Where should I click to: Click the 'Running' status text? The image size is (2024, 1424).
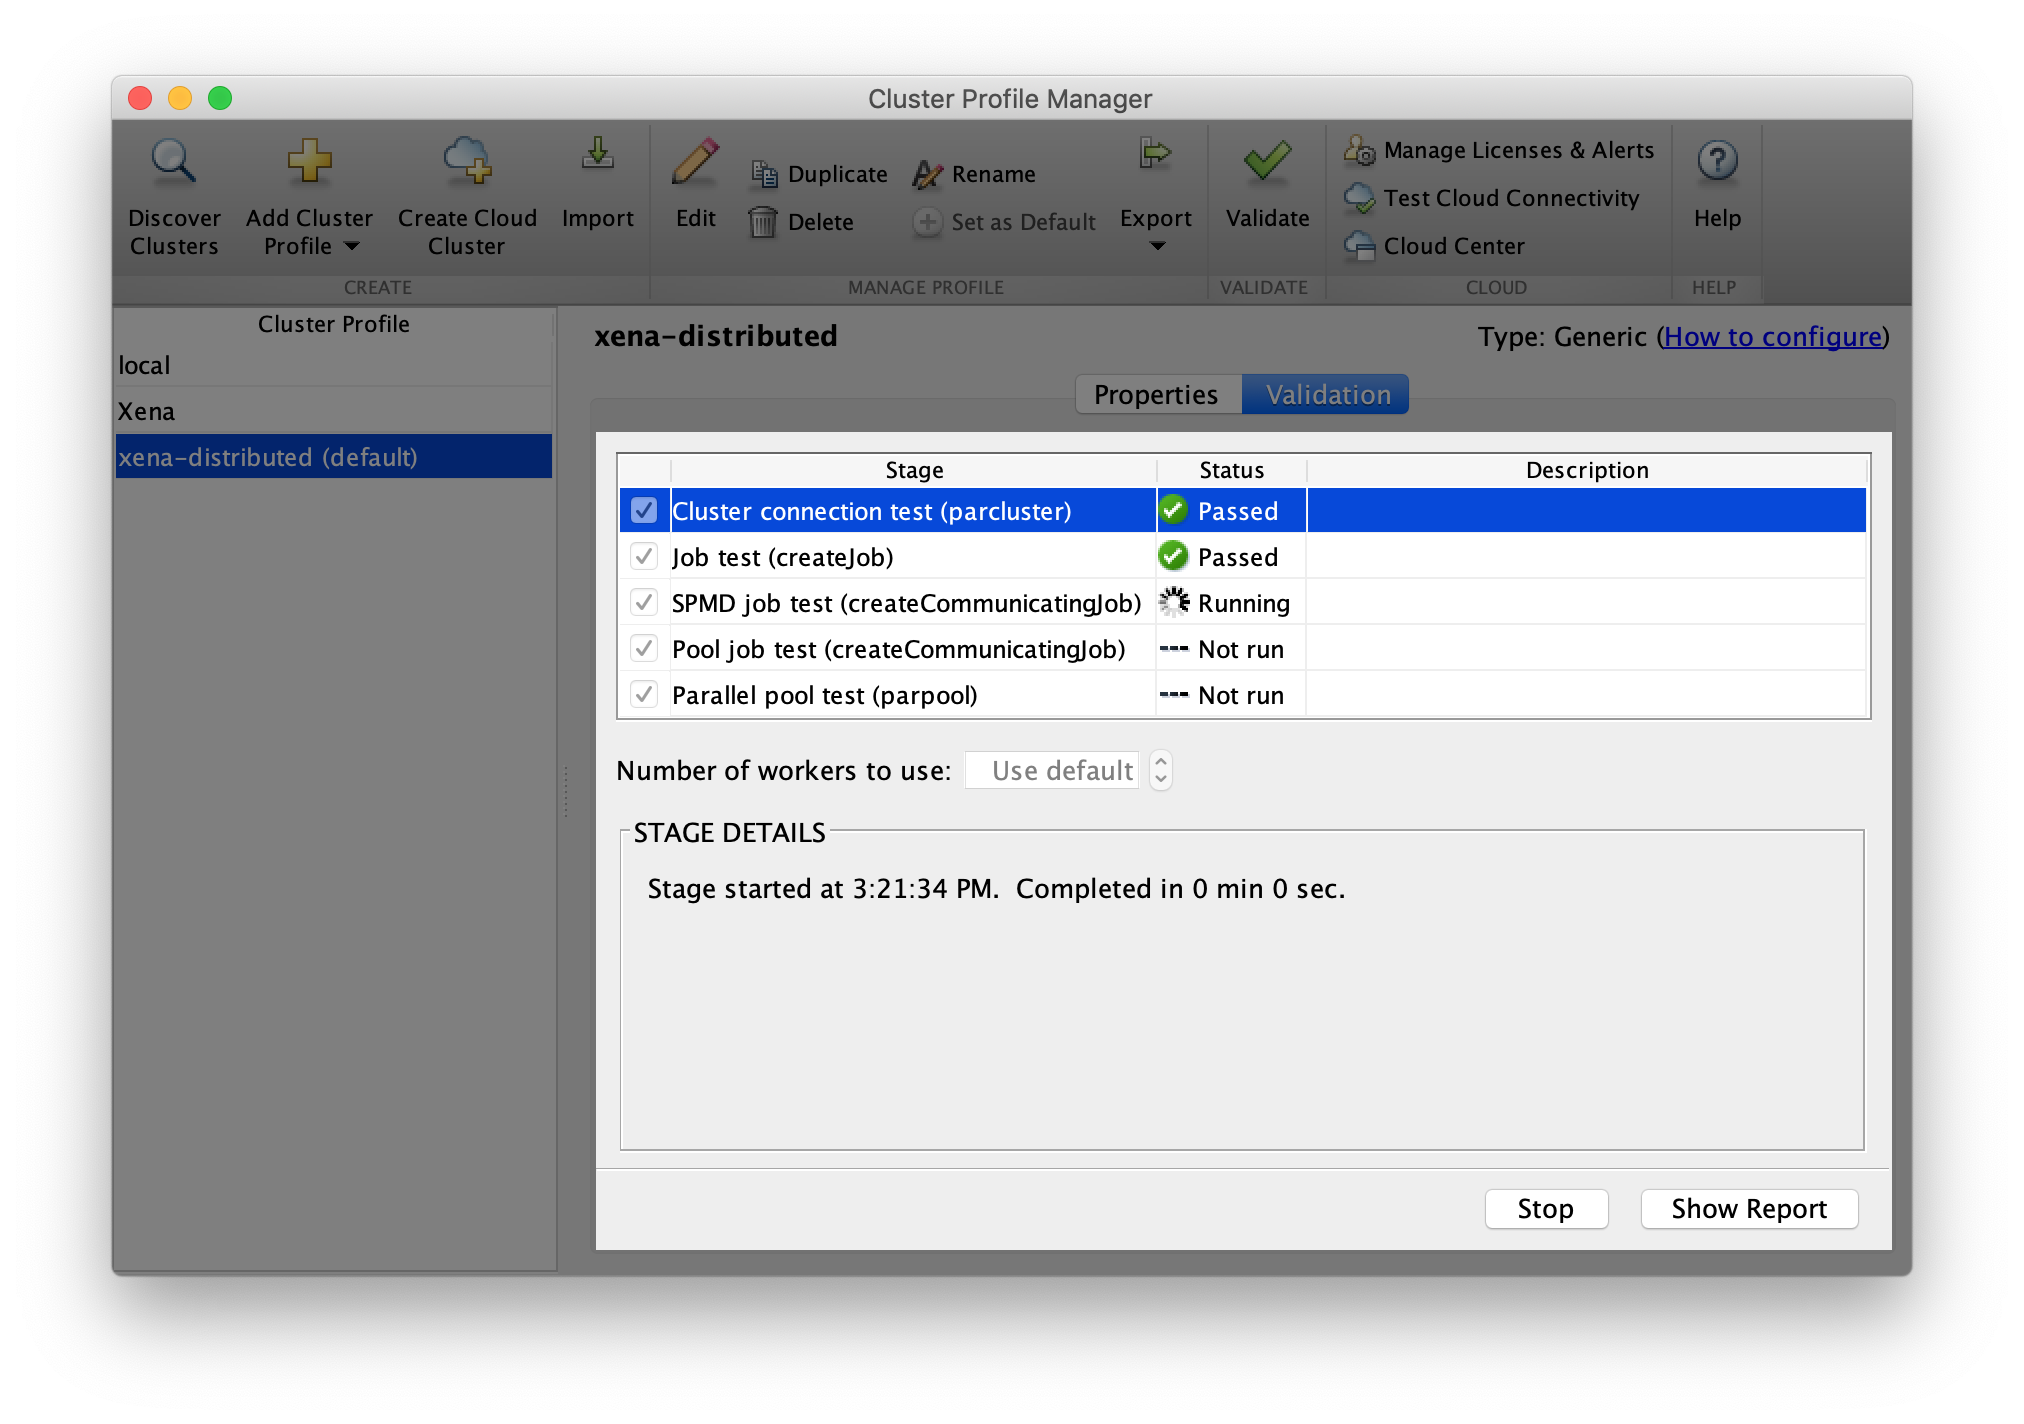click(1244, 603)
